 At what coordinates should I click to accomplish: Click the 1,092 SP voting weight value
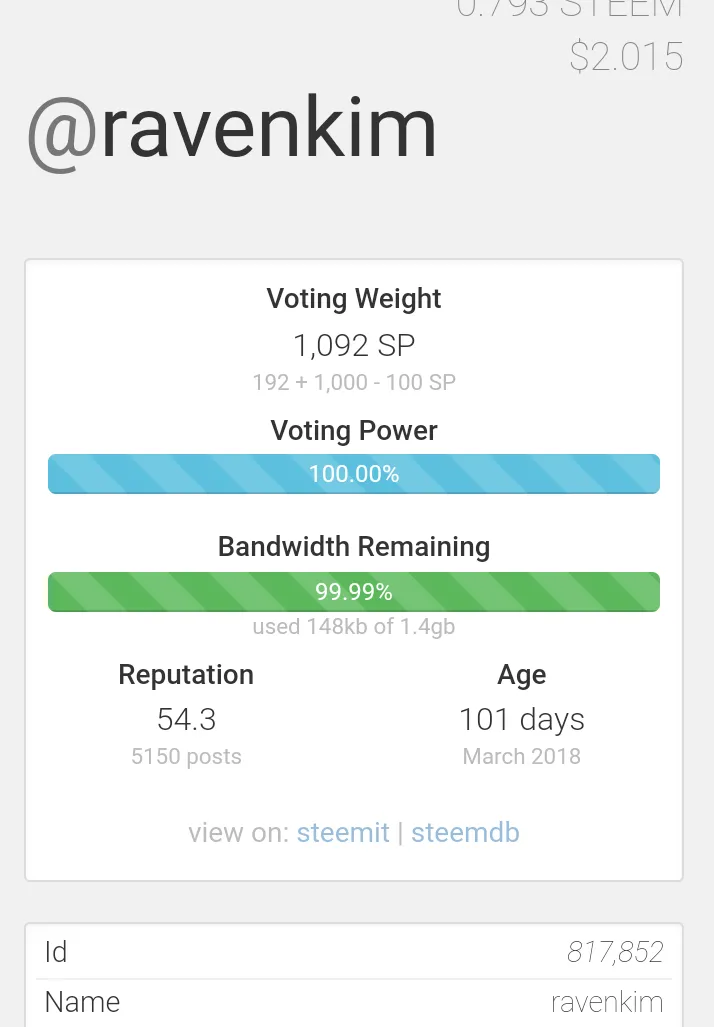tap(354, 346)
